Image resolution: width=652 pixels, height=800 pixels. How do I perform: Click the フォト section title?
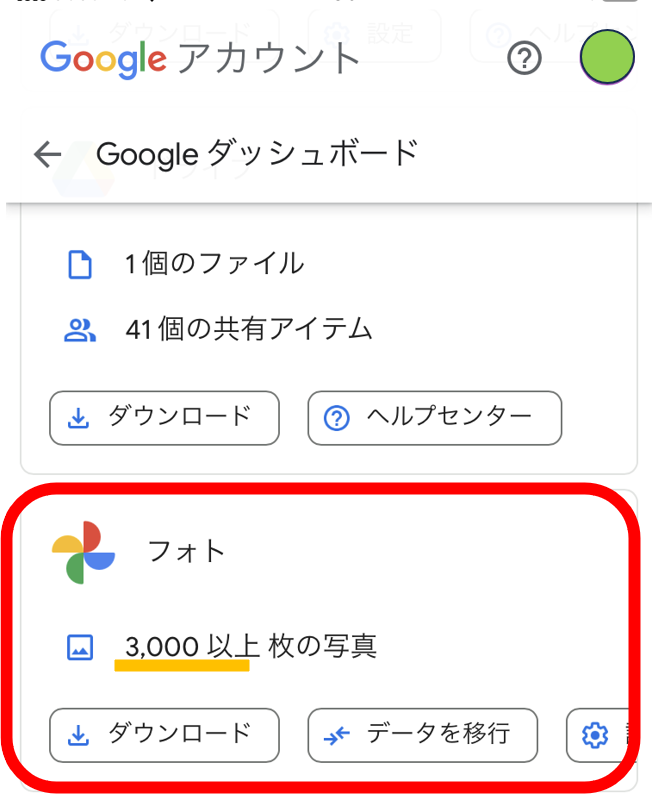(x=187, y=552)
